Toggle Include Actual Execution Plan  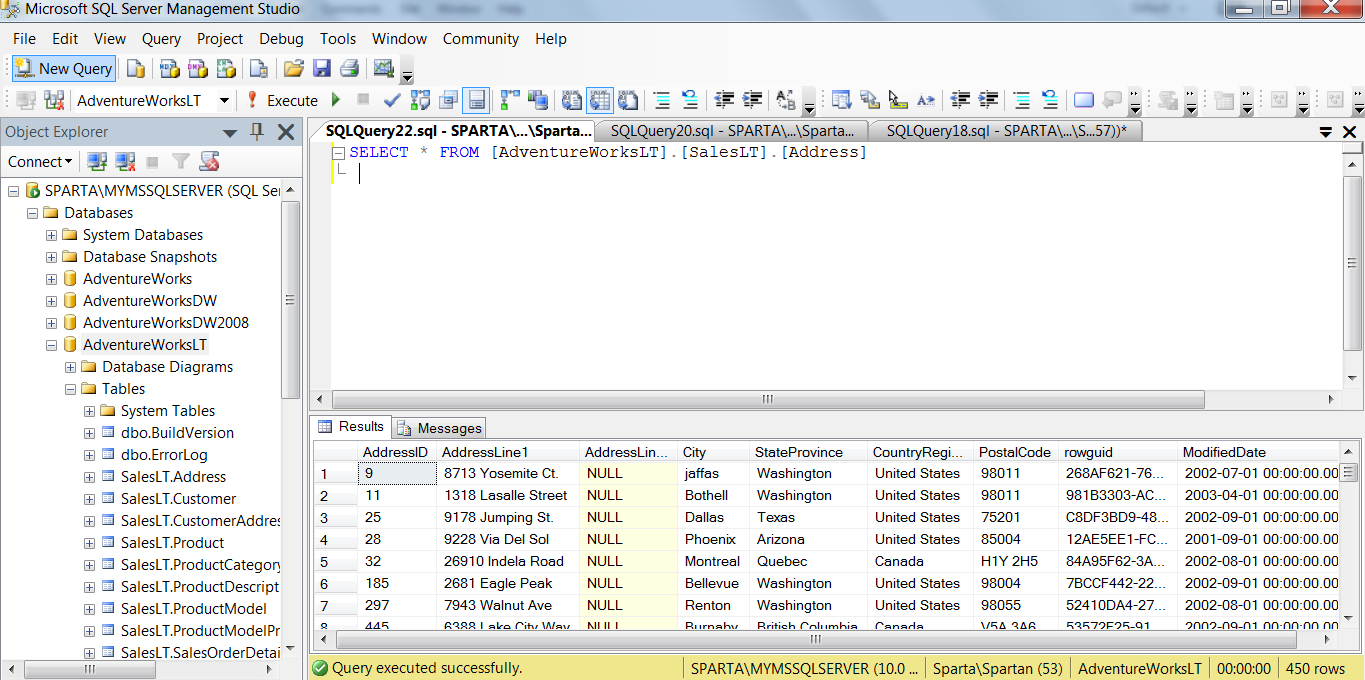click(x=510, y=100)
